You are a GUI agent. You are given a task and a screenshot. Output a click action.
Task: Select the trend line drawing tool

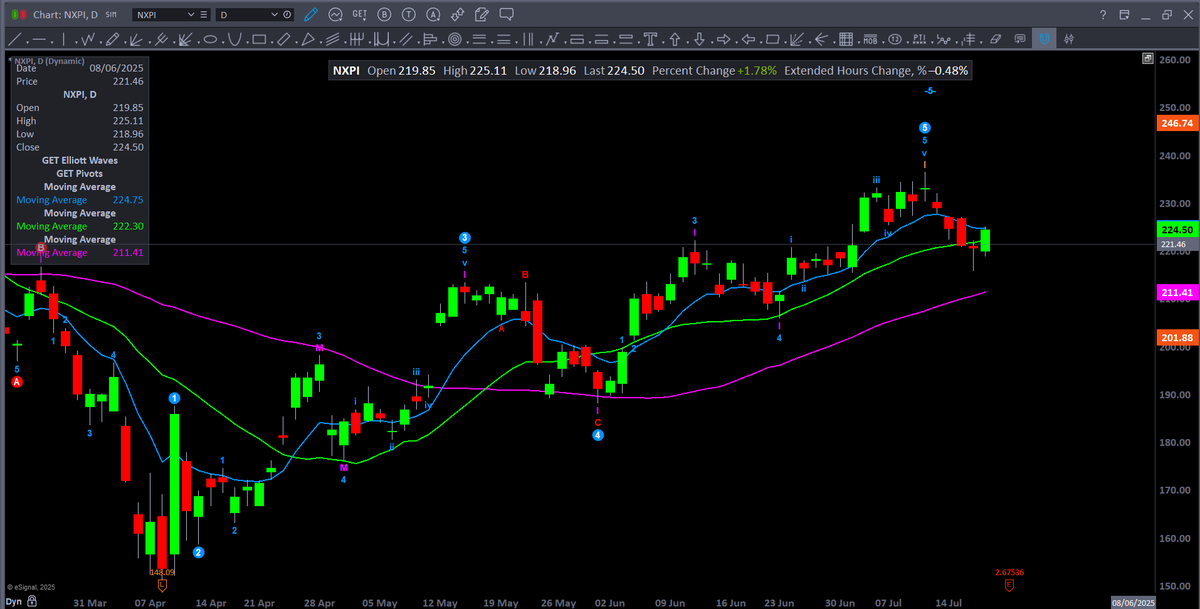coord(16,39)
